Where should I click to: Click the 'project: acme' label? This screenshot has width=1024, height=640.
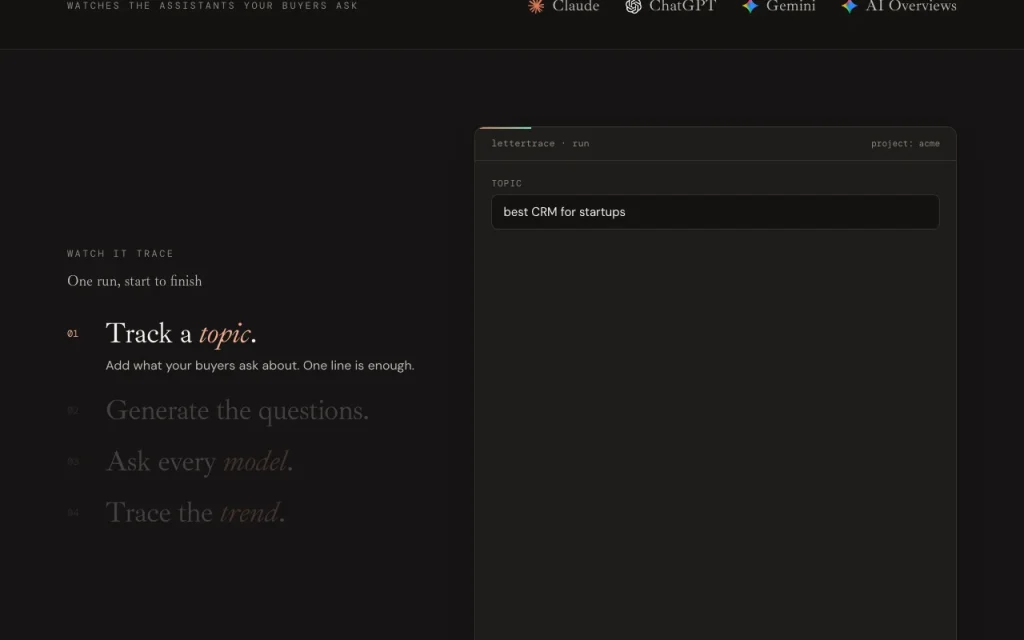(x=905, y=144)
